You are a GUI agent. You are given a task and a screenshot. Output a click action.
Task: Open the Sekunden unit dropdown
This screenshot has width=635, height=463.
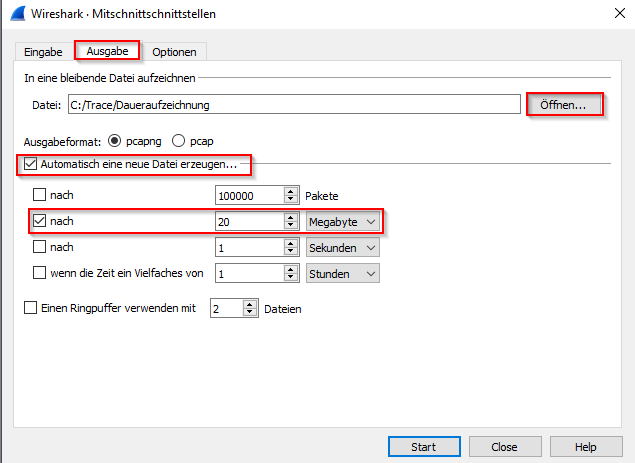coord(342,247)
